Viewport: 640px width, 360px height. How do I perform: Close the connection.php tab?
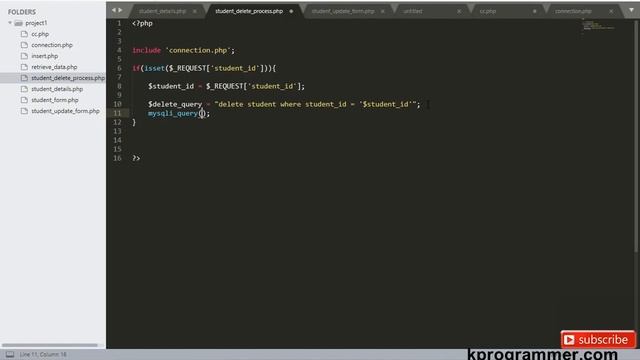(x=611, y=11)
